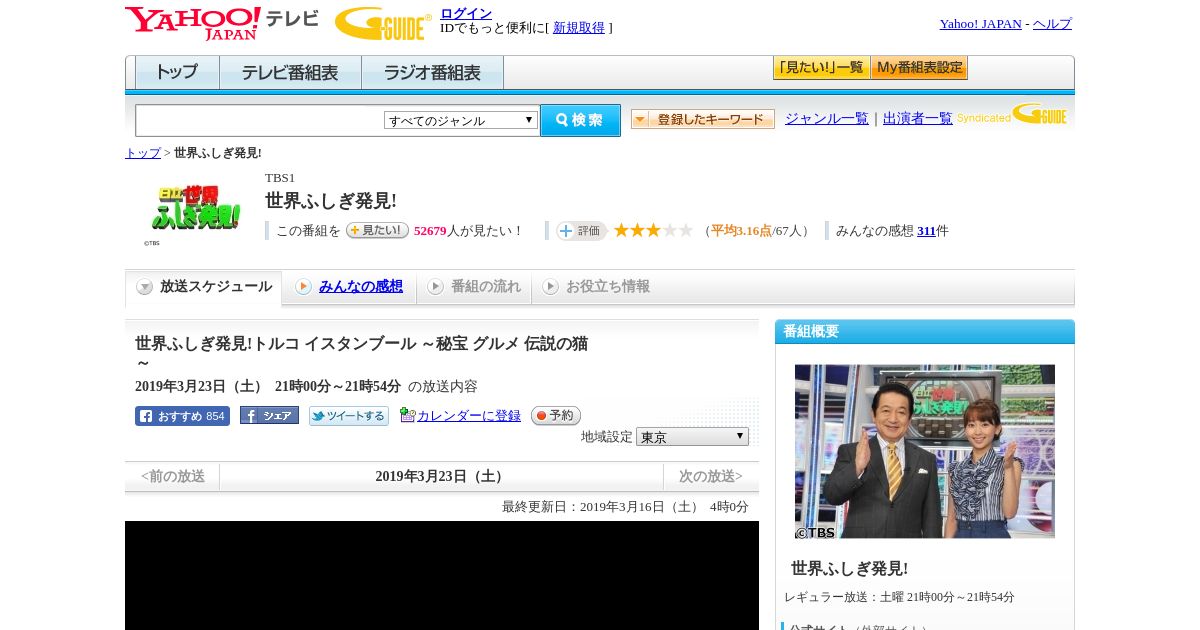Go to the Yahoo! JAPAN link at top right
Viewport: 1200px width, 630px height.
pyautogui.click(x=981, y=24)
